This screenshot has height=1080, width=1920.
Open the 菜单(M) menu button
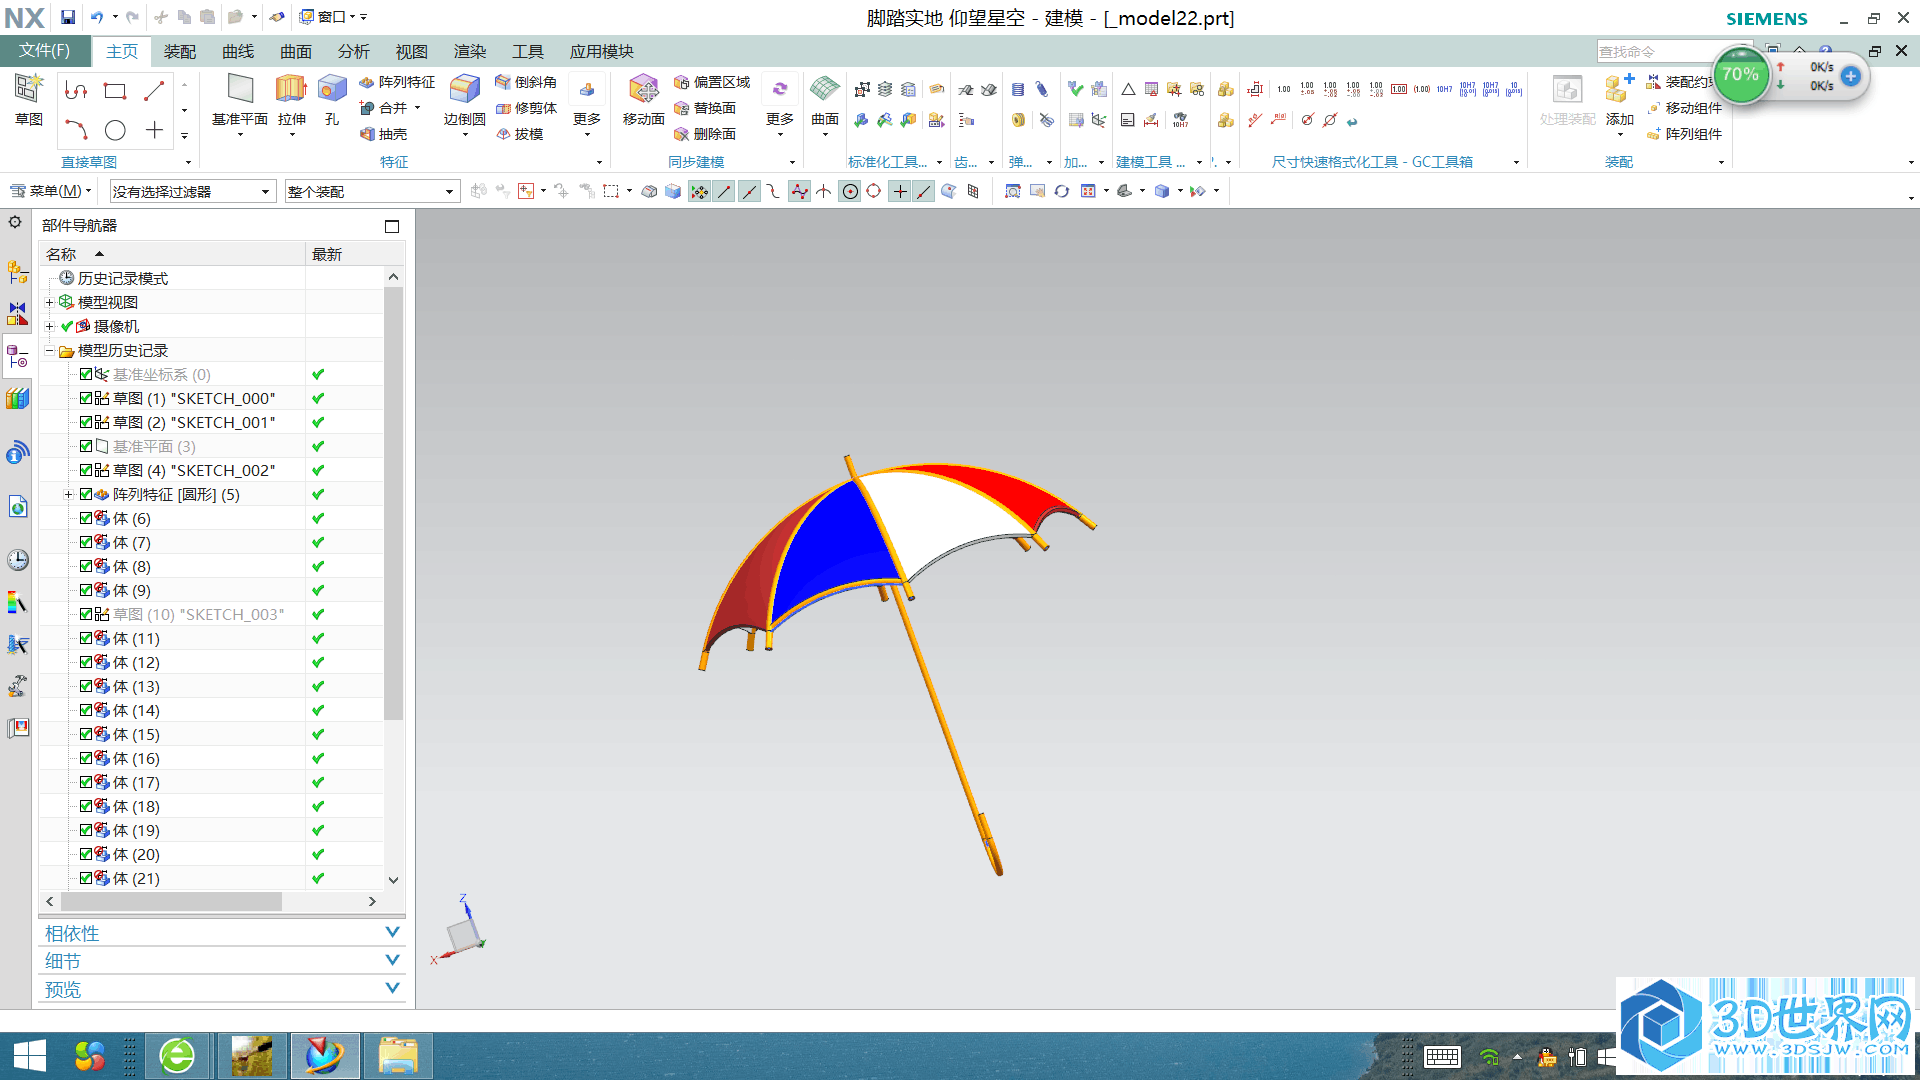click(49, 191)
